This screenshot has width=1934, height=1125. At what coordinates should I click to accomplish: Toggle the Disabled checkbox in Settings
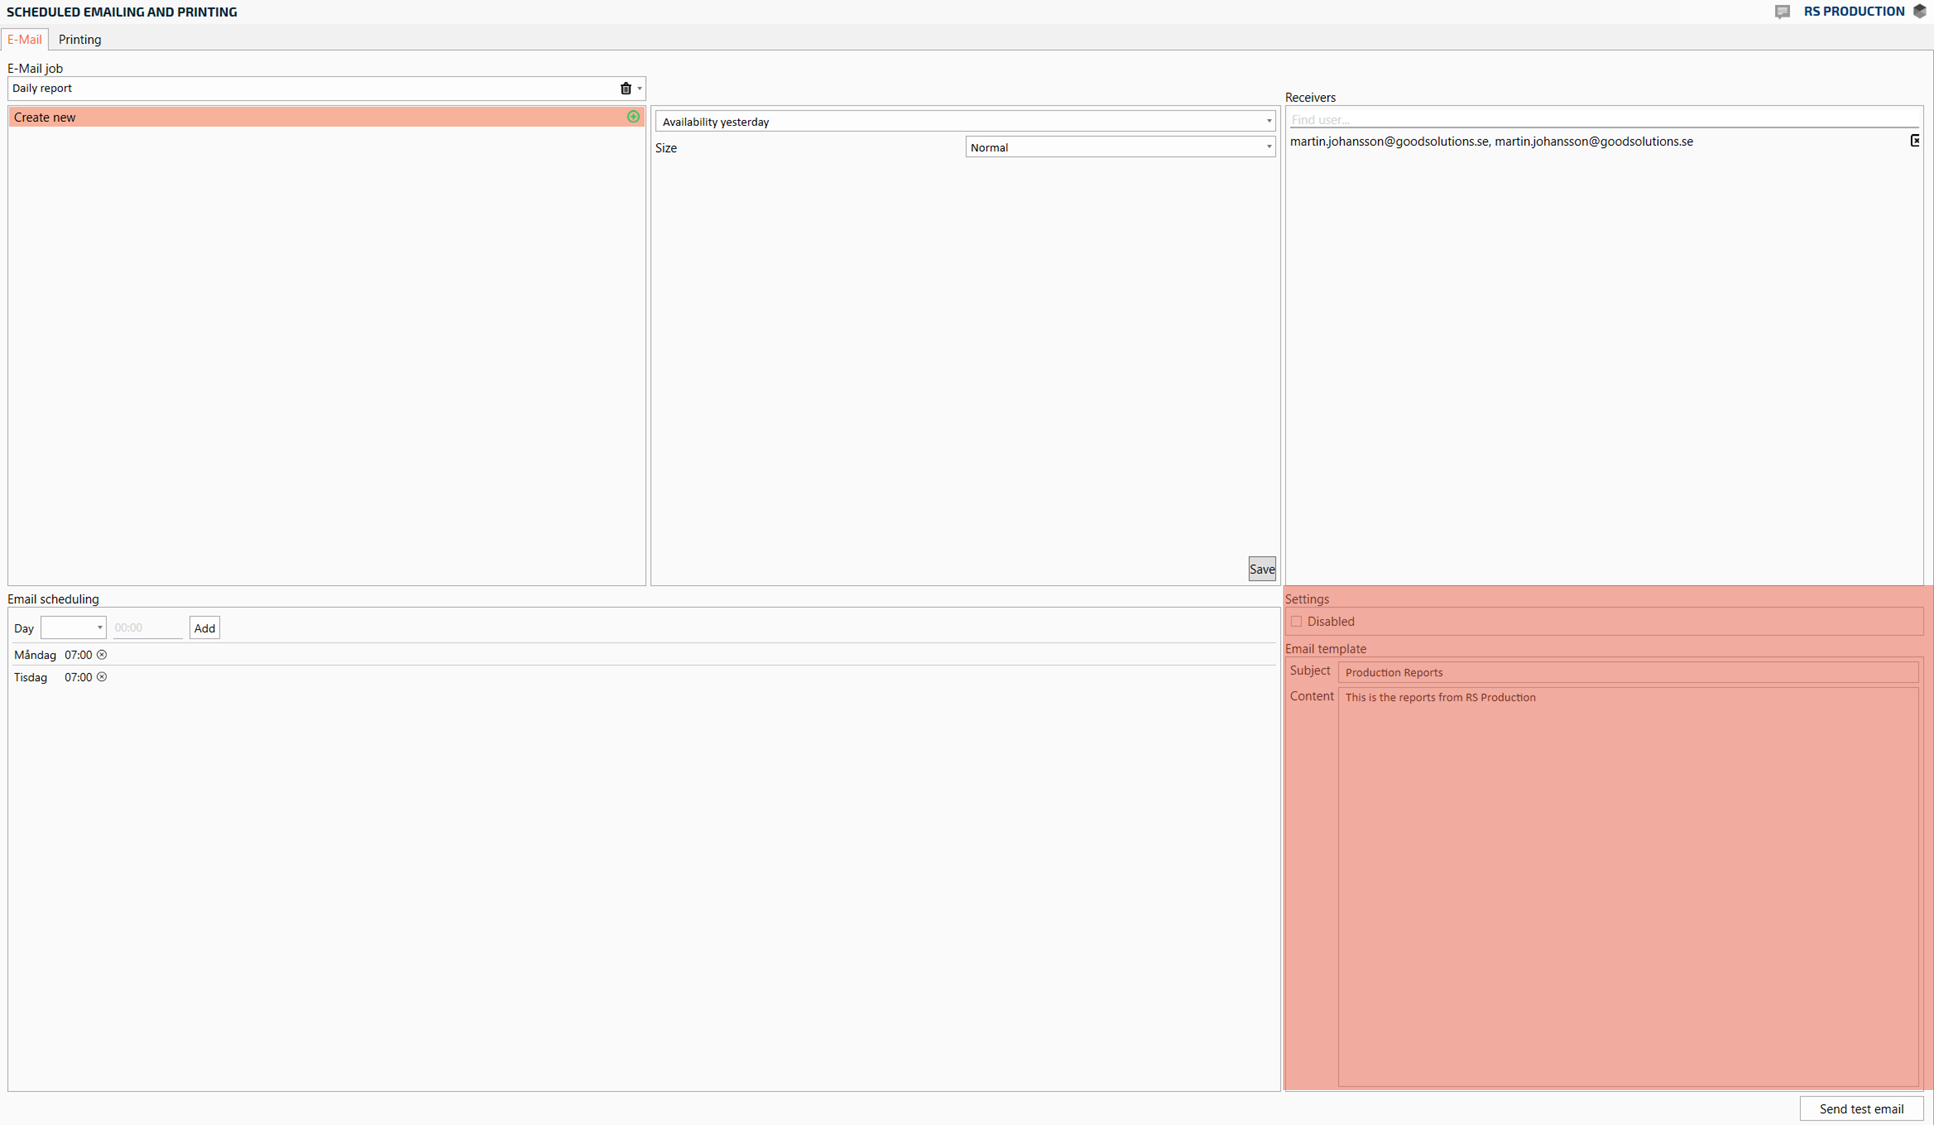point(1296,621)
